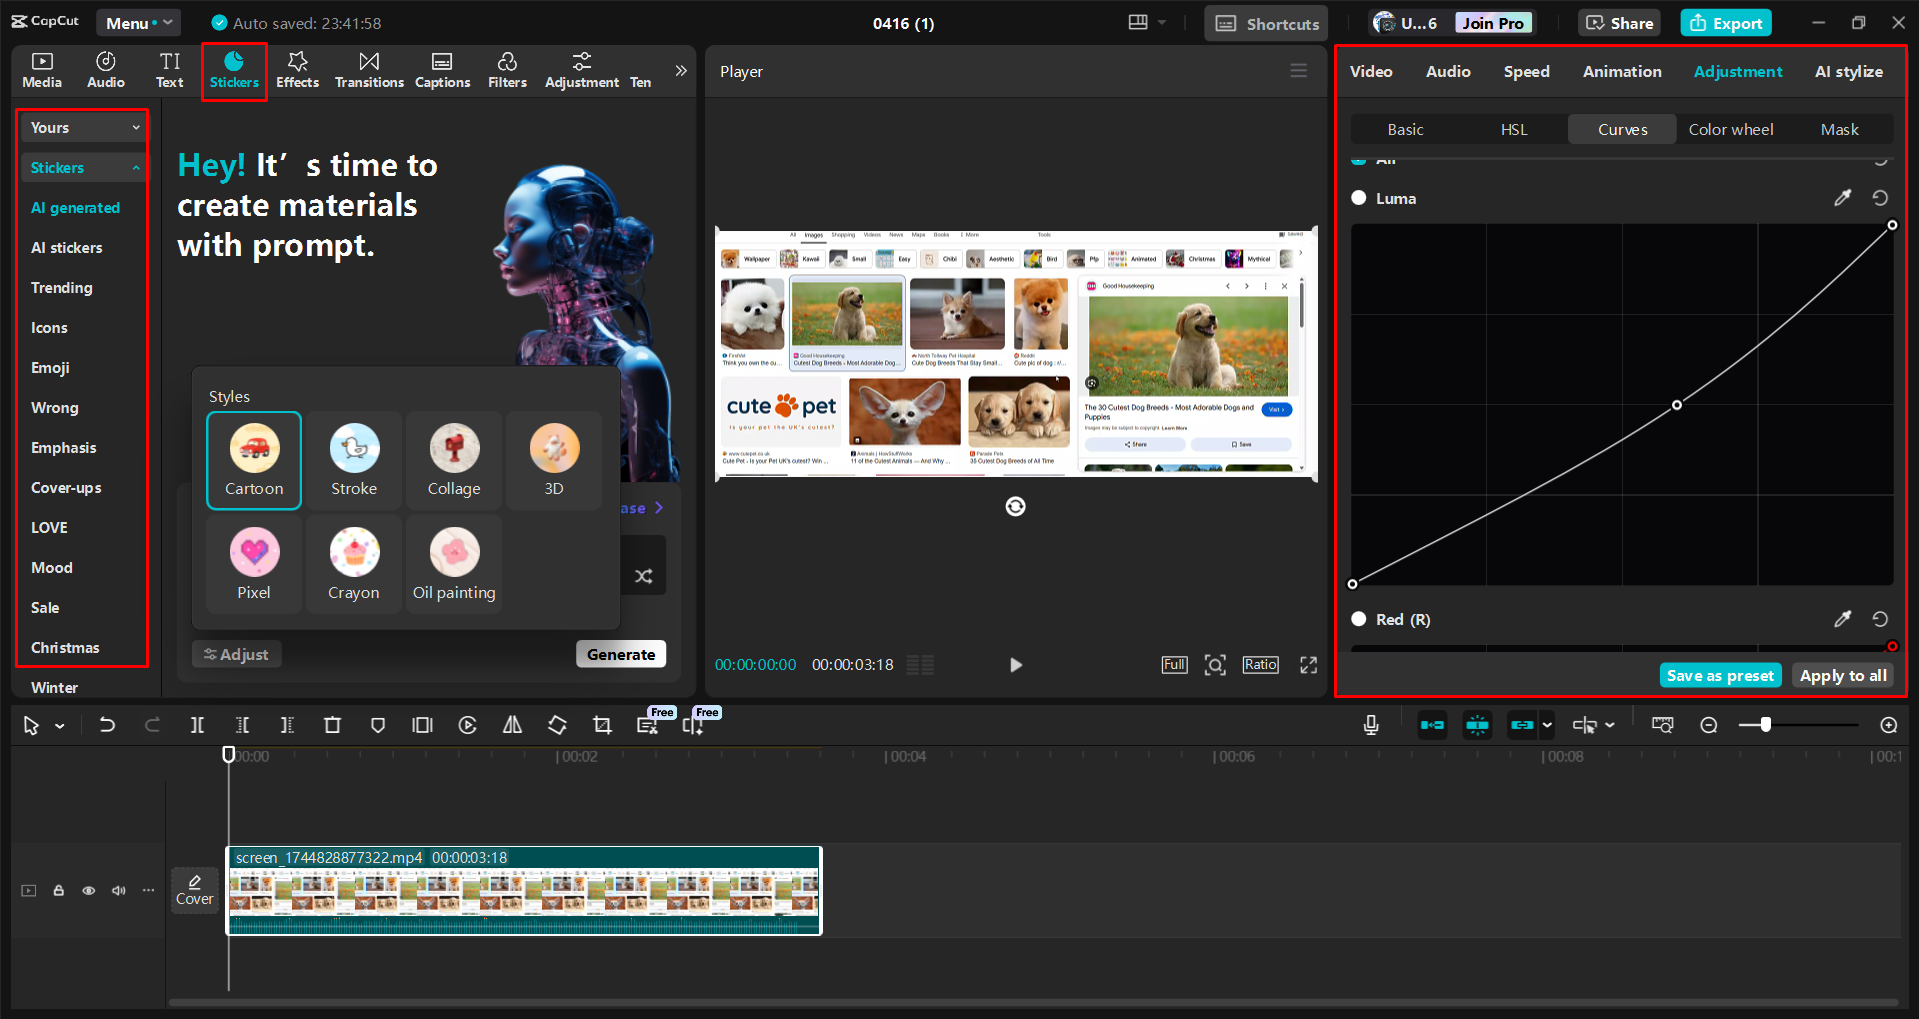Image resolution: width=1919 pixels, height=1019 pixels.
Task: Switch to the HSL tab
Action: (1514, 129)
